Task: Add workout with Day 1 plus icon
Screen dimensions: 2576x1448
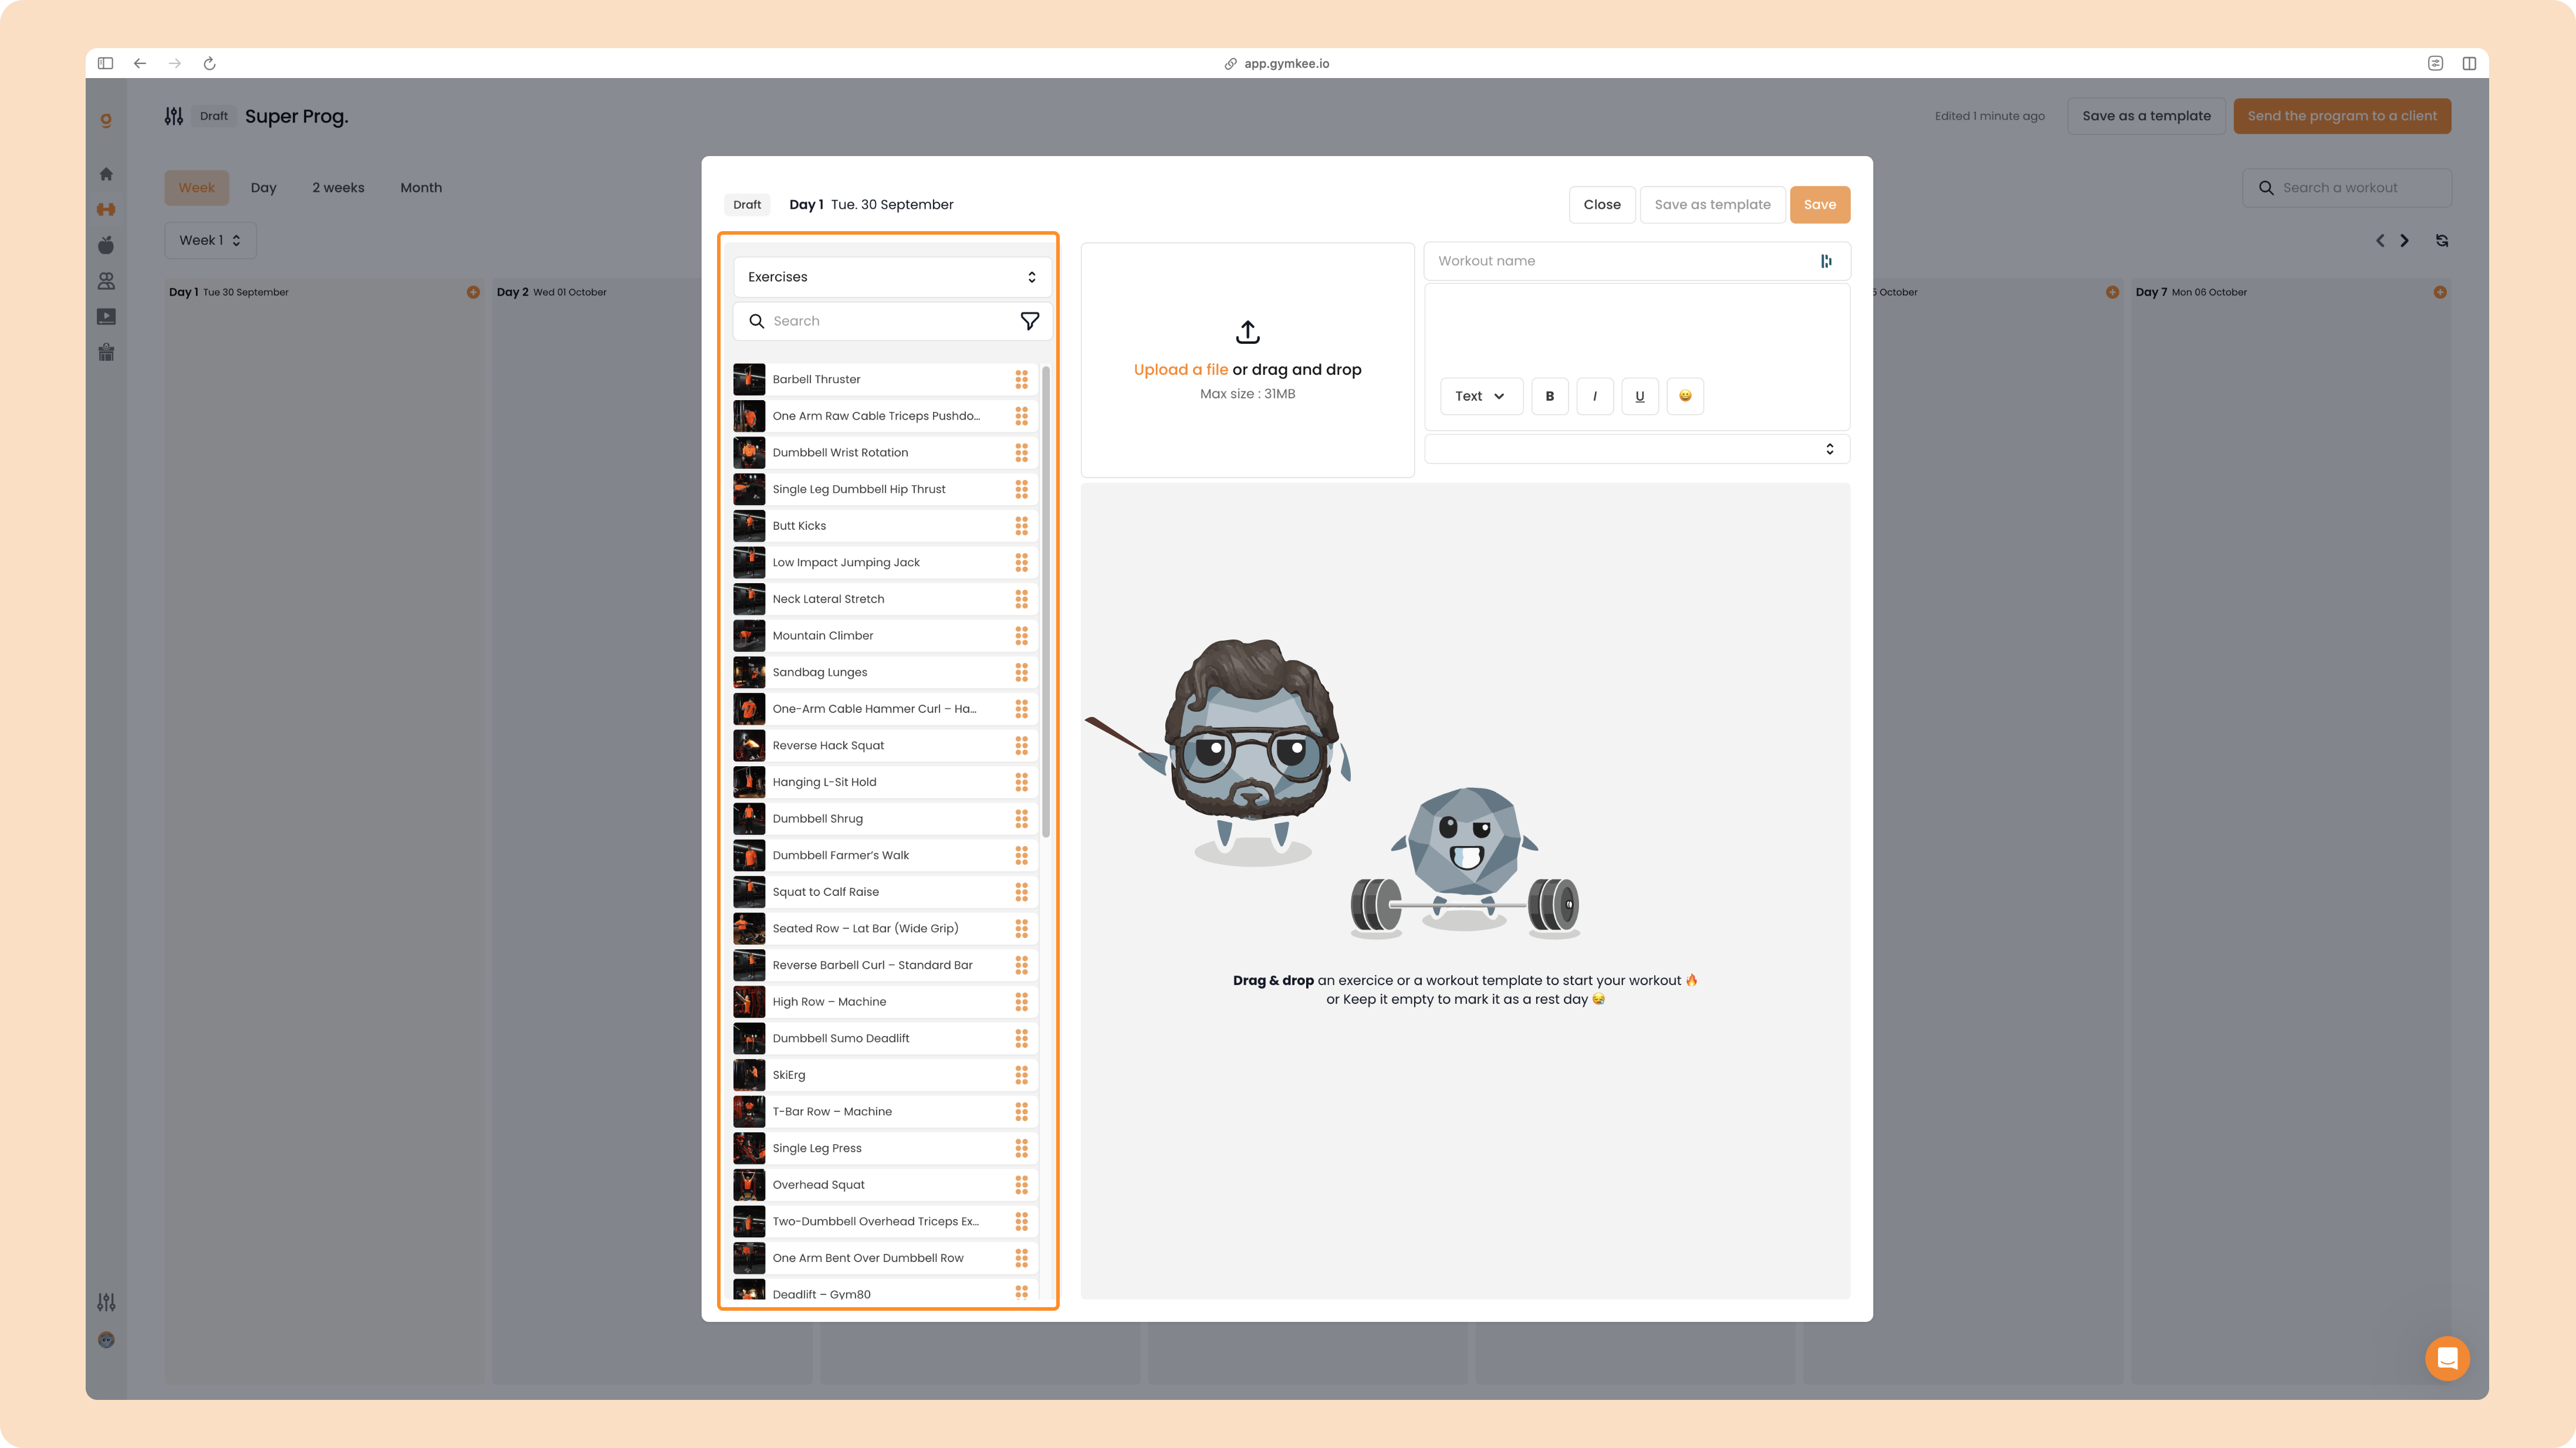Action: (473, 292)
